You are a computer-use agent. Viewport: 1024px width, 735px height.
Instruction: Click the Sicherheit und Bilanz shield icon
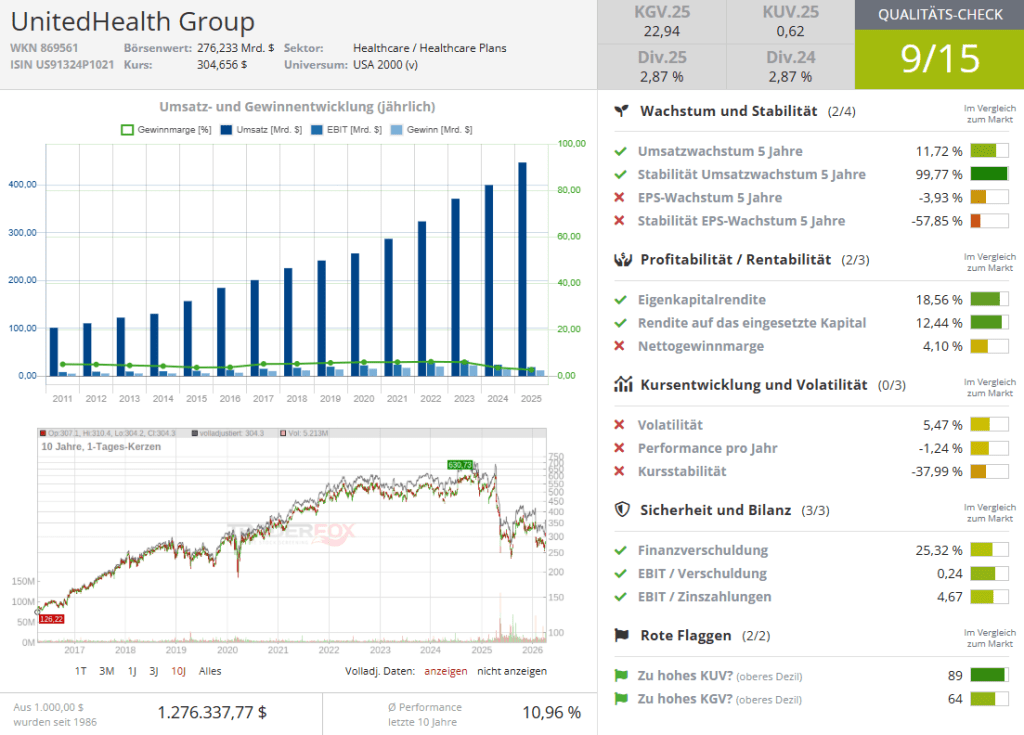(621, 510)
